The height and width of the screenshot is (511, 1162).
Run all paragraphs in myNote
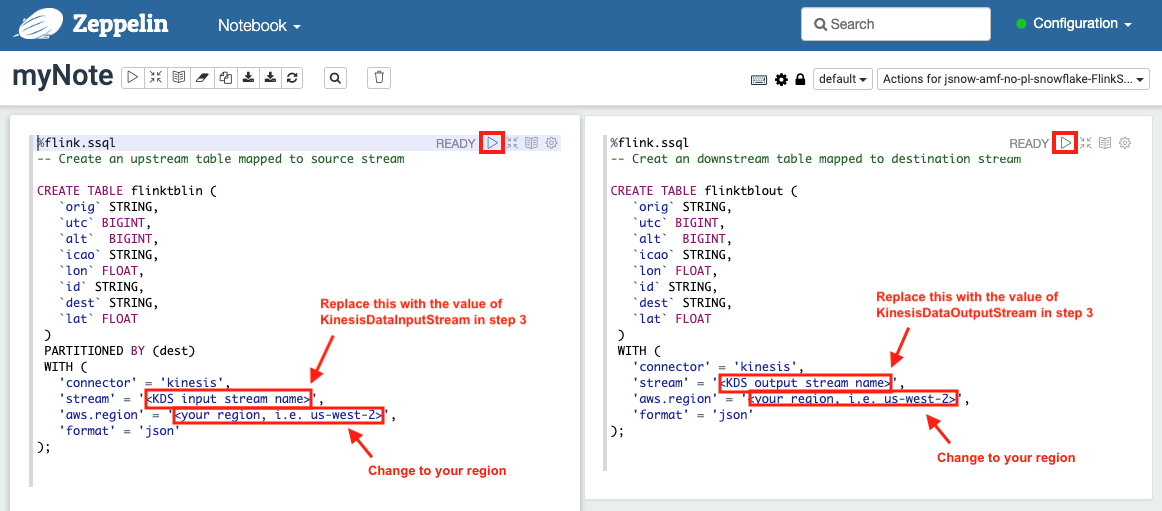pos(132,78)
